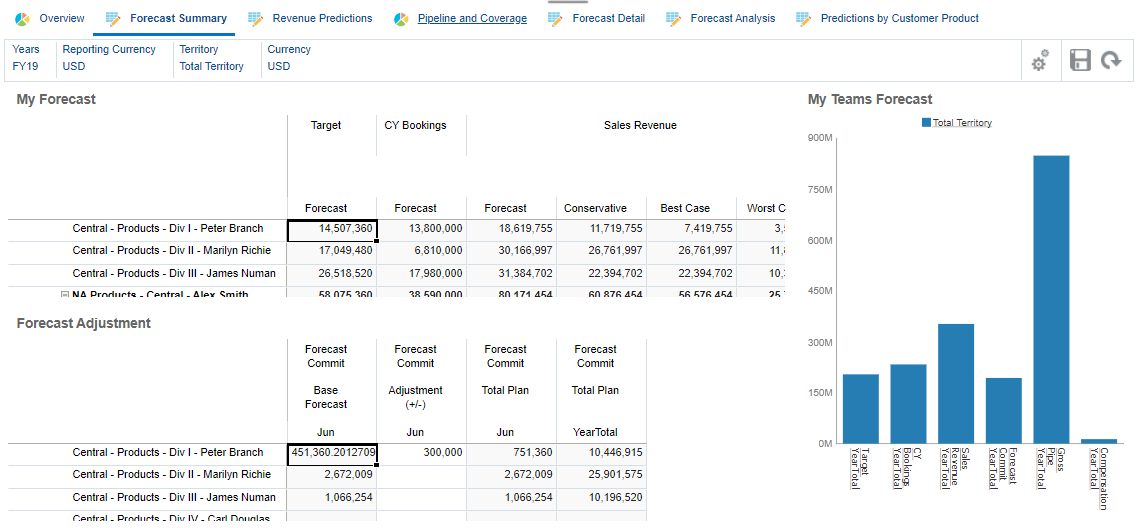
Task: Click the Overview tab pie-chart icon
Action: pos(22,19)
